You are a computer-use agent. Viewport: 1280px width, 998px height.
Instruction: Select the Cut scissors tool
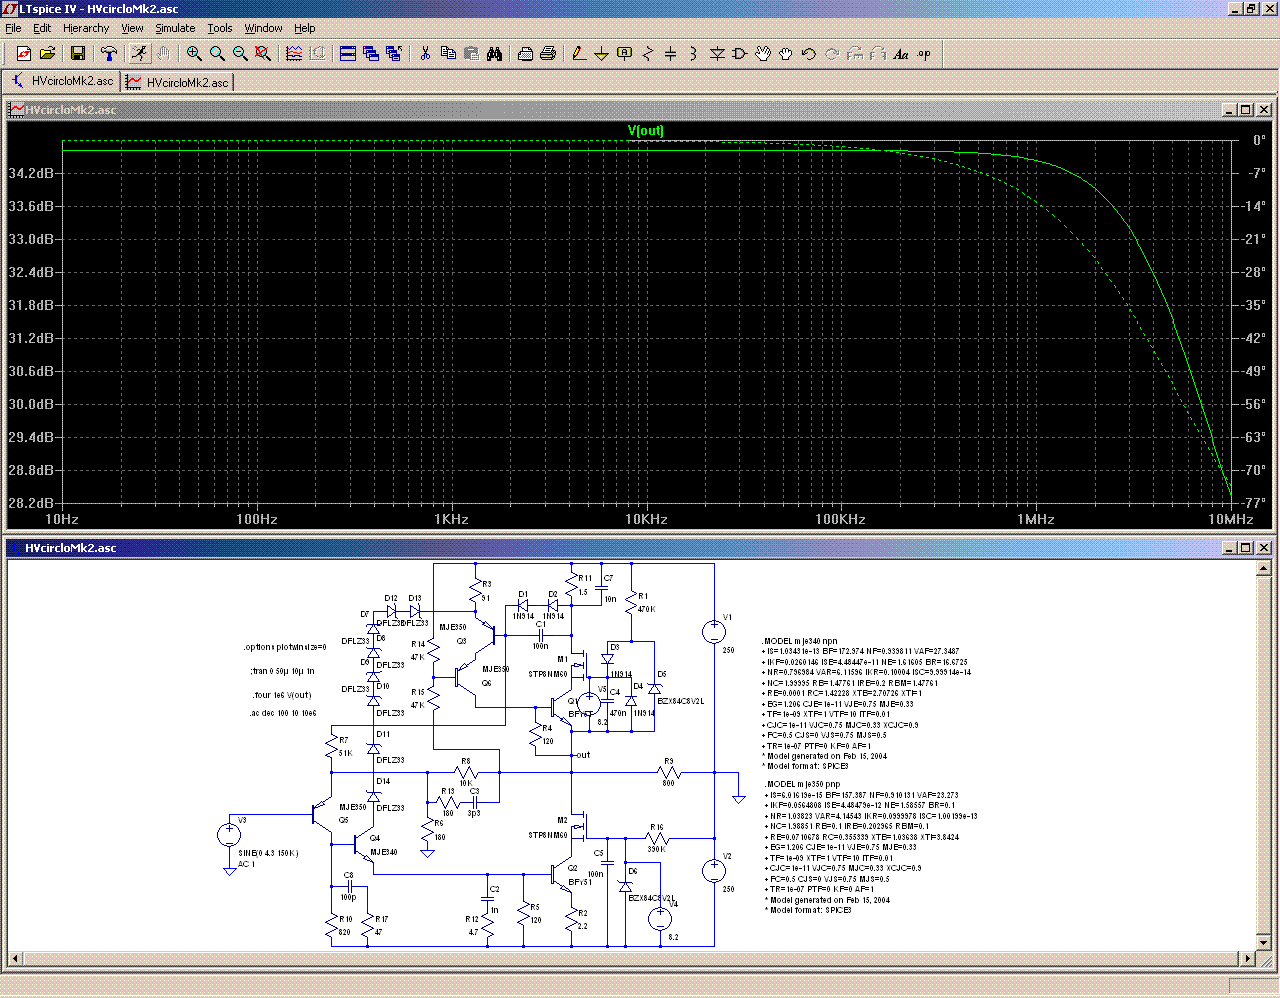pyautogui.click(x=425, y=54)
